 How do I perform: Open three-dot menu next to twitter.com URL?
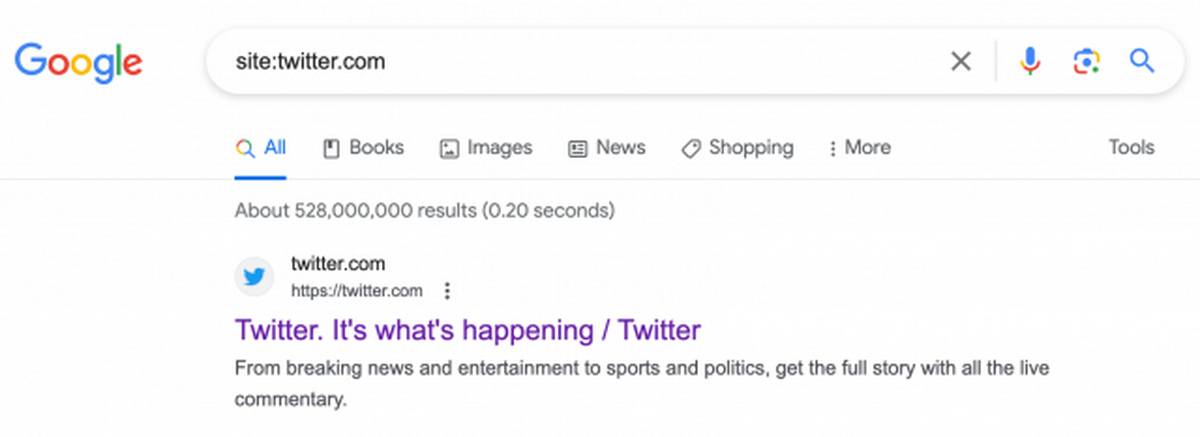[x=447, y=291]
